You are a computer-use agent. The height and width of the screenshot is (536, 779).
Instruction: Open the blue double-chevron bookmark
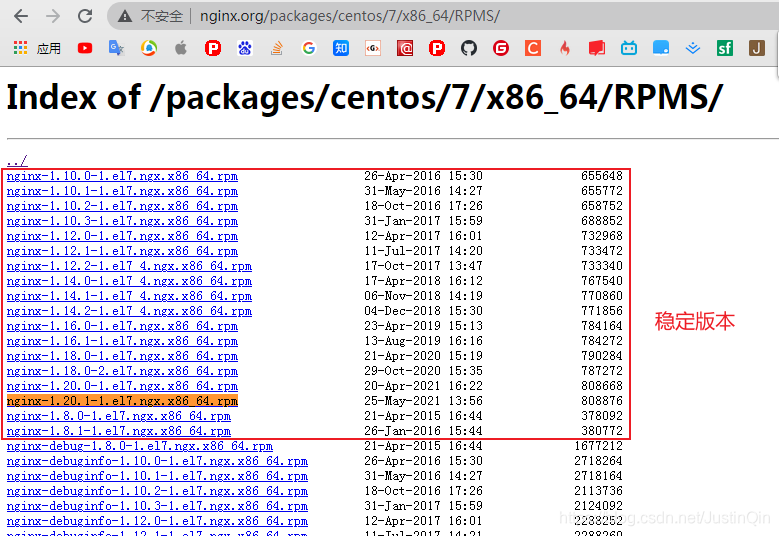[x=693, y=48]
